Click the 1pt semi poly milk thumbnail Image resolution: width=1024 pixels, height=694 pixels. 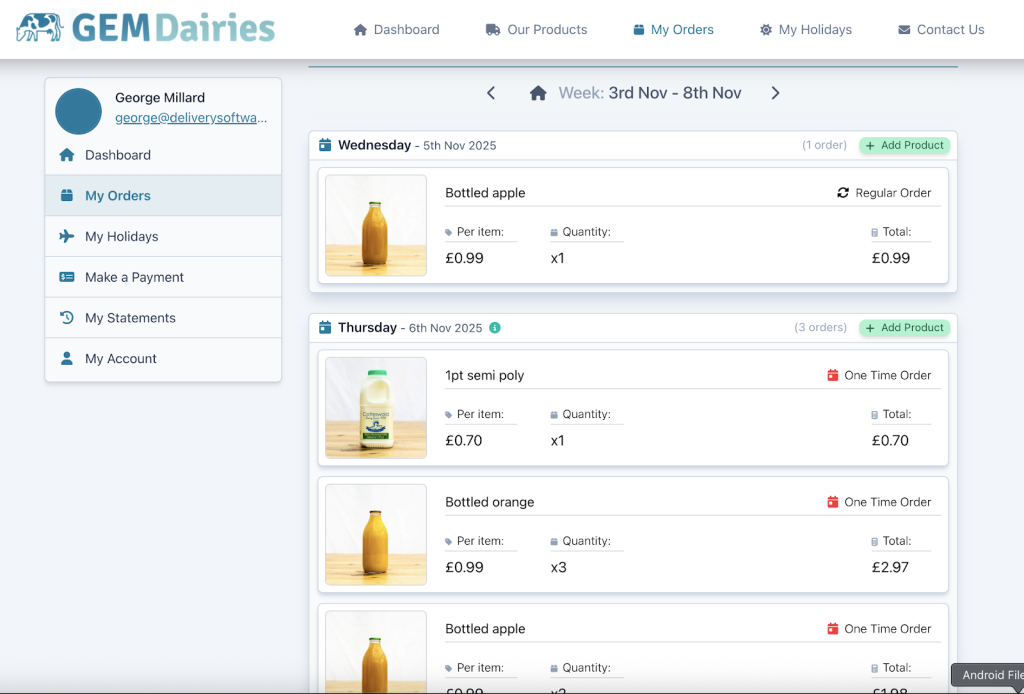(376, 408)
